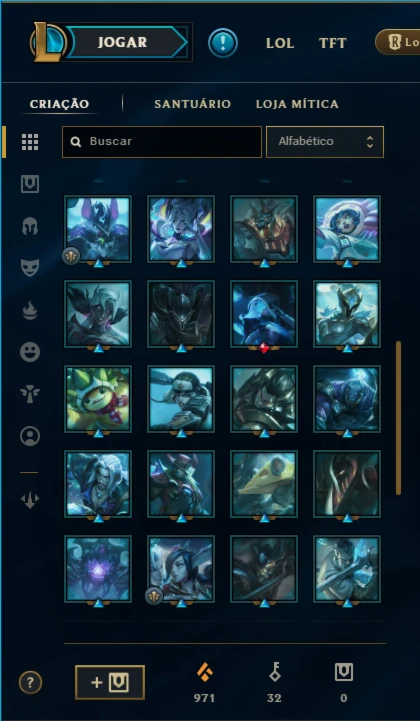Select the yellow cheese hat skin thumbnail
The height and width of the screenshot is (721, 420).
pos(264,484)
